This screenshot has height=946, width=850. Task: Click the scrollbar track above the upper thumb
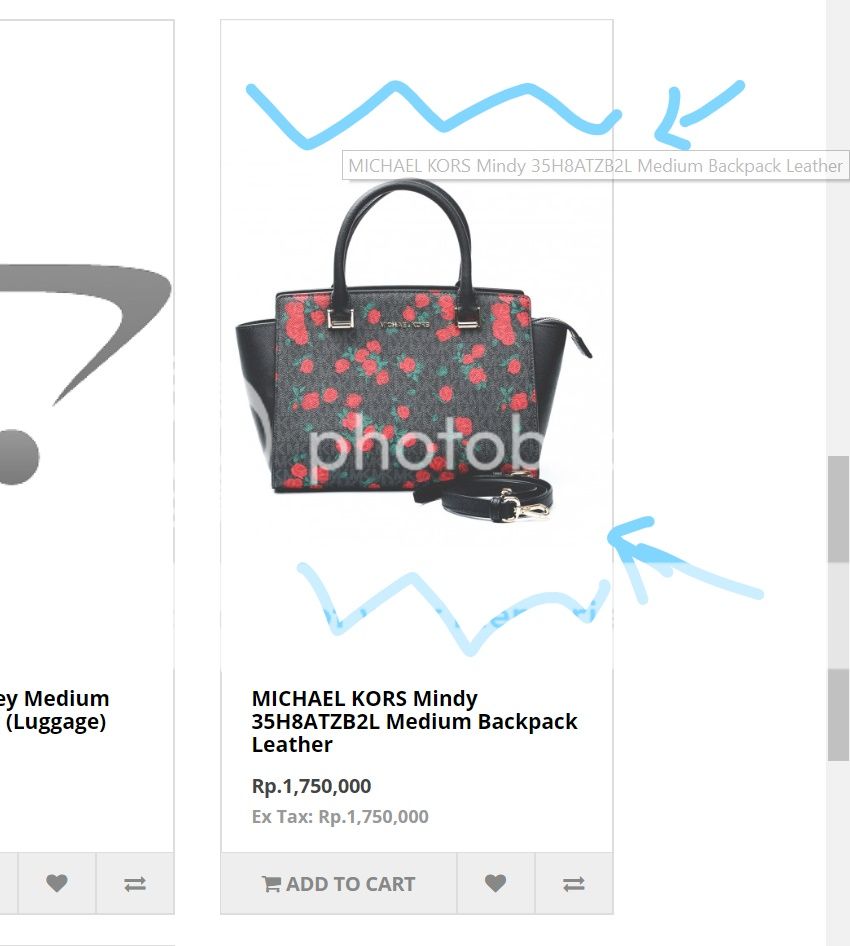tap(838, 228)
